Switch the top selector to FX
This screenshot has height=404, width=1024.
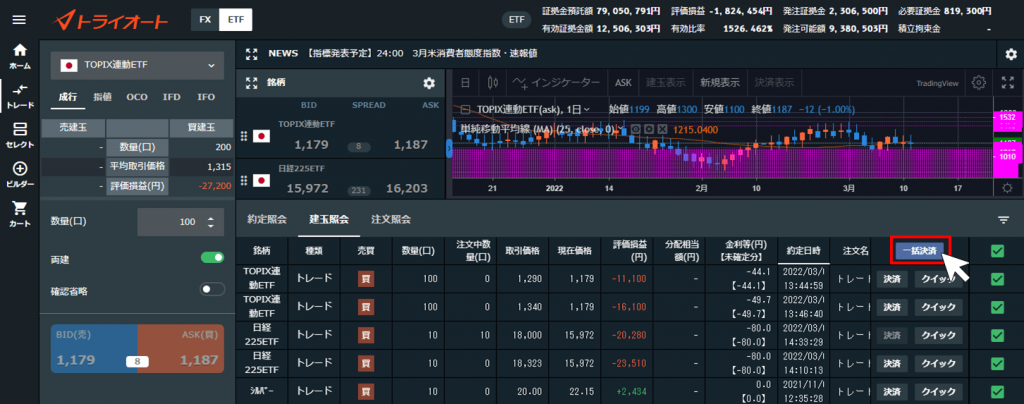pyautogui.click(x=205, y=20)
